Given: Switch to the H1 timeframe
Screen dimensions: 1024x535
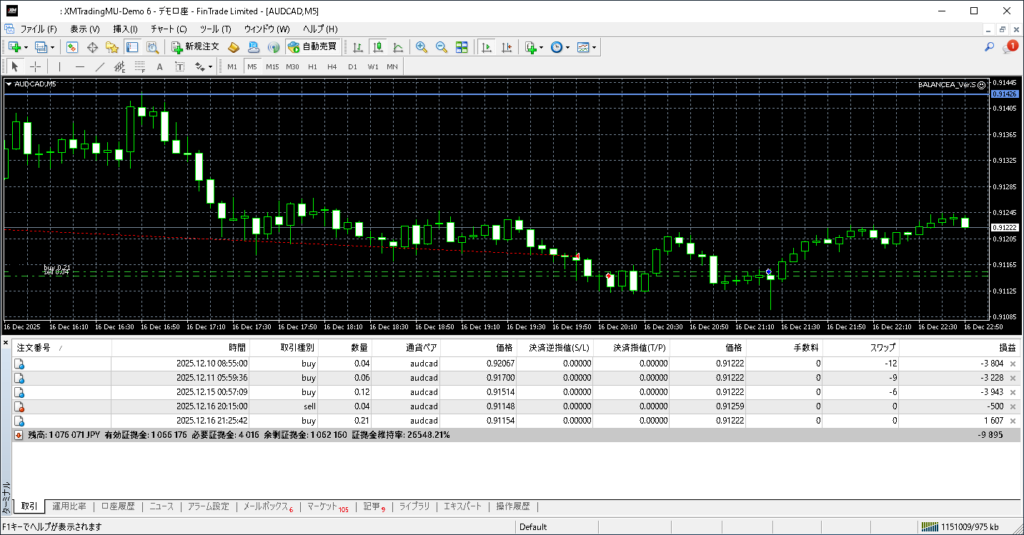Looking at the screenshot, I should coord(312,67).
